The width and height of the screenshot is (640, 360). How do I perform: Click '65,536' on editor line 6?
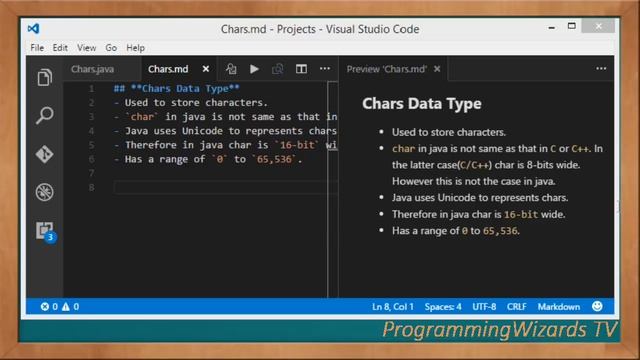click(x=274, y=159)
